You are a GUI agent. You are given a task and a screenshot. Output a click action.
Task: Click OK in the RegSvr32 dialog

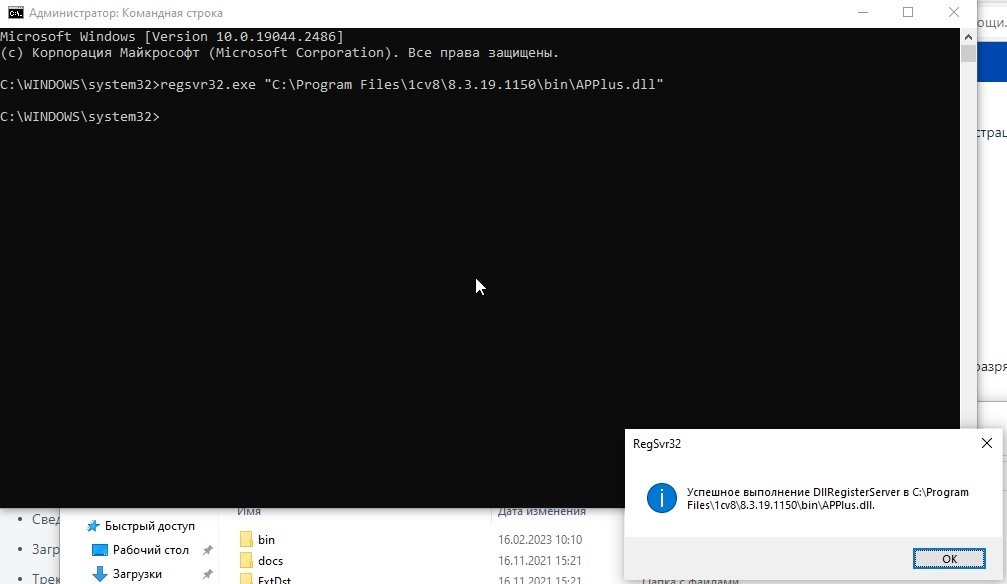[949, 558]
